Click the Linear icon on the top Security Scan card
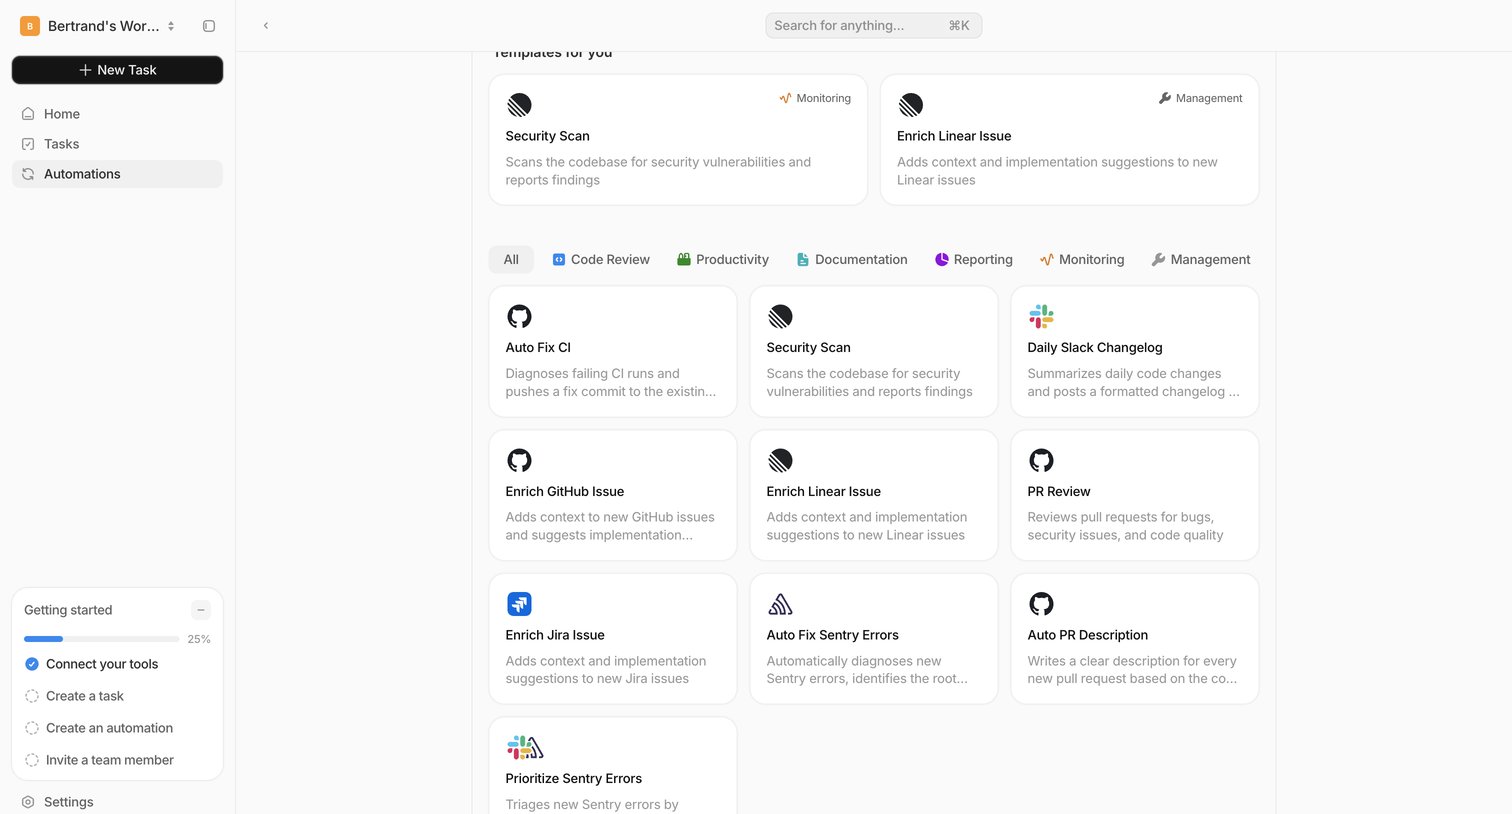 pos(519,105)
